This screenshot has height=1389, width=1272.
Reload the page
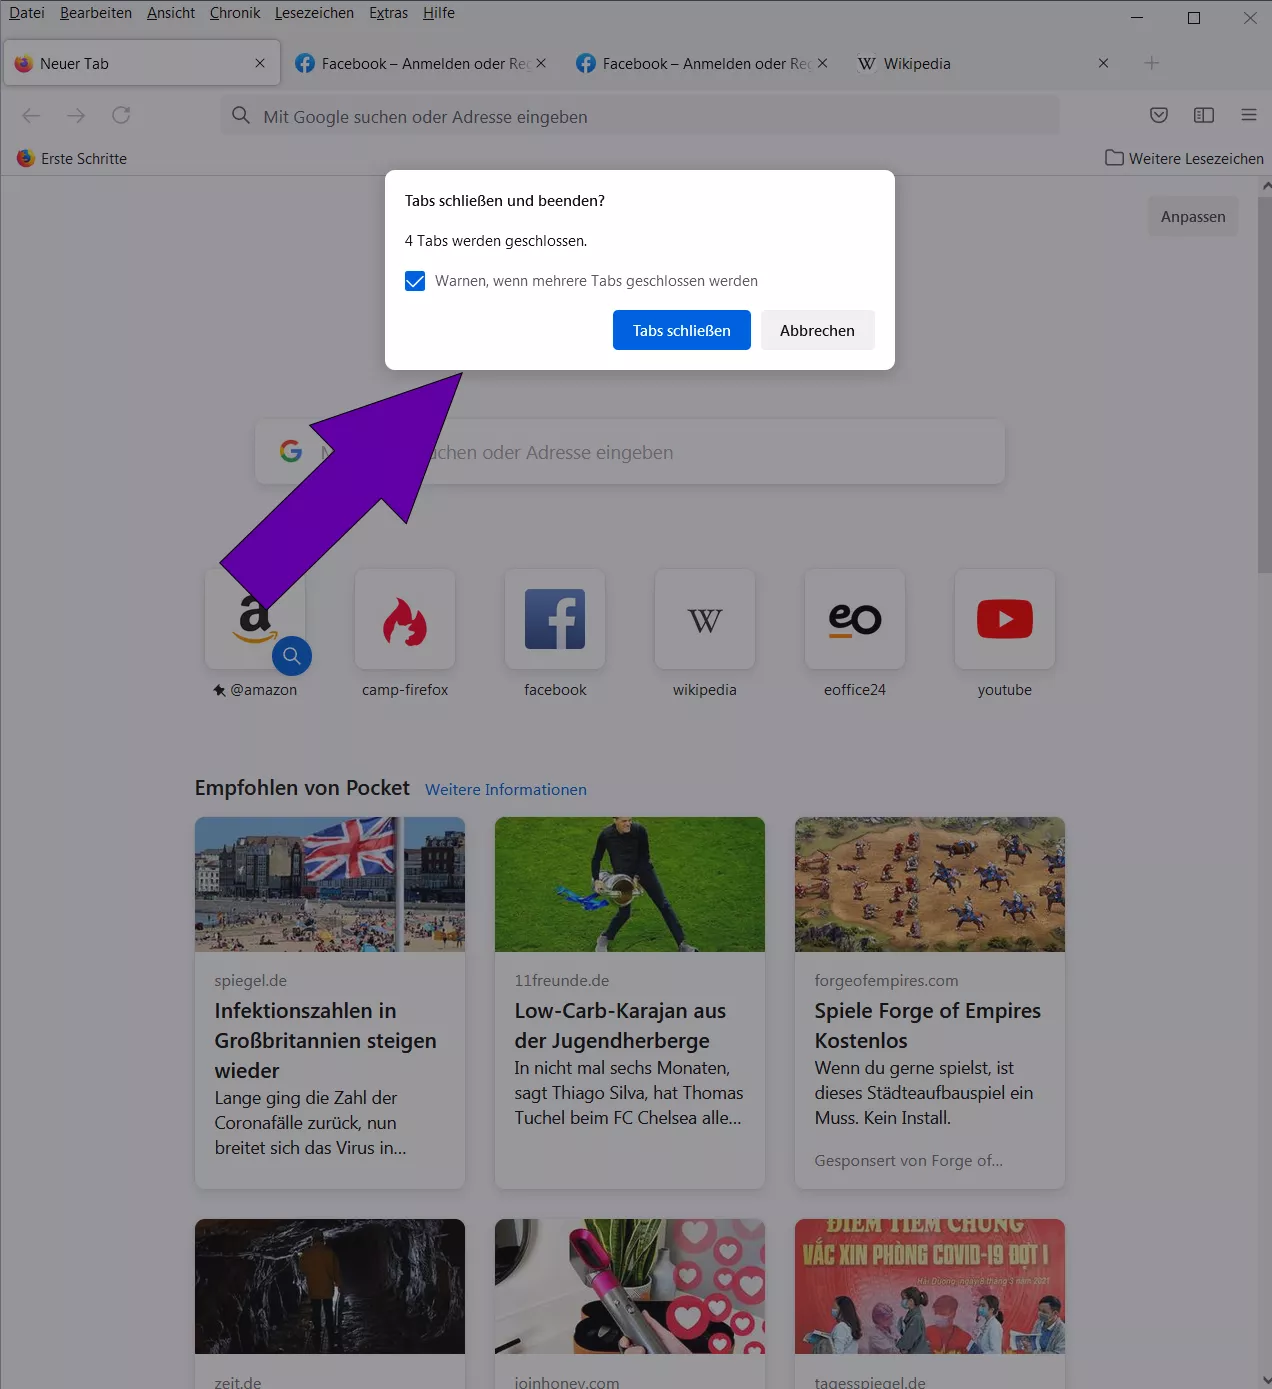121,116
